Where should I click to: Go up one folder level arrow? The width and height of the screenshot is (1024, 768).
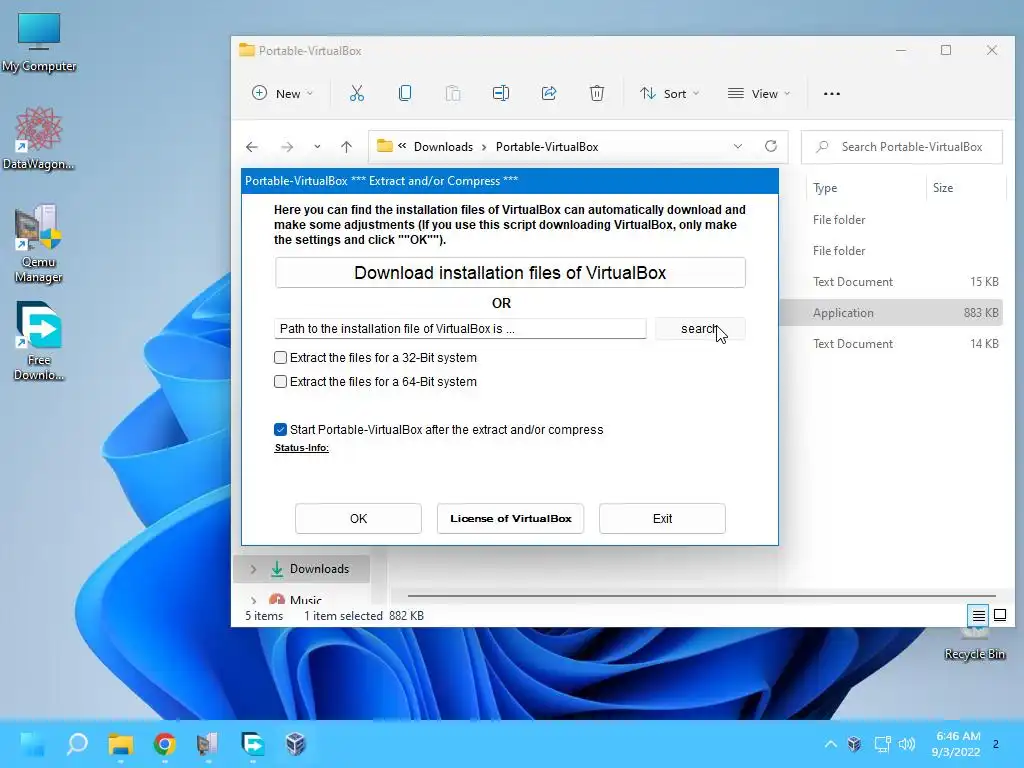[x=347, y=147]
